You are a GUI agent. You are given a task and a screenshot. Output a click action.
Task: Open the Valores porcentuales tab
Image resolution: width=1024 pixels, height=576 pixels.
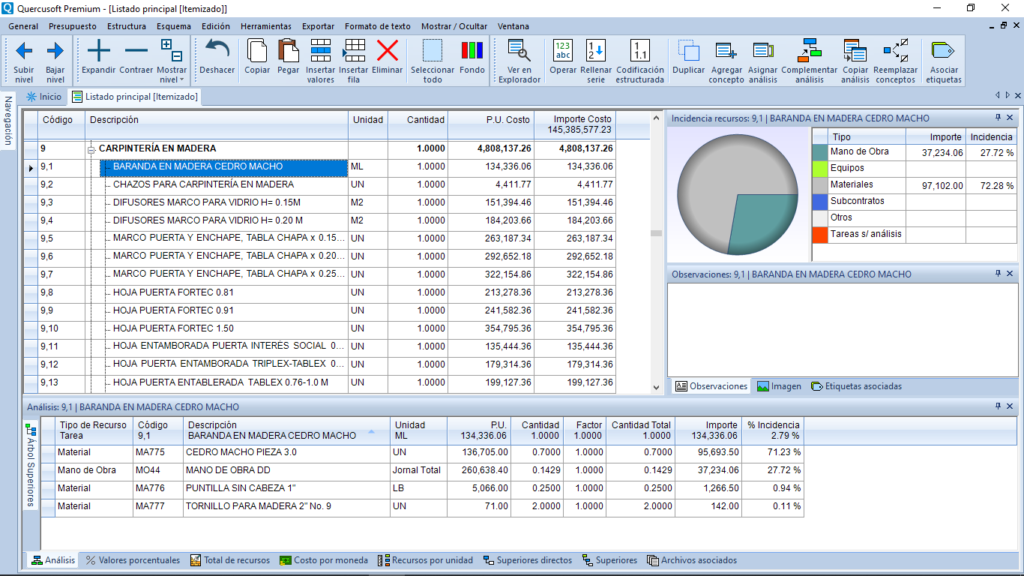[133, 560]
